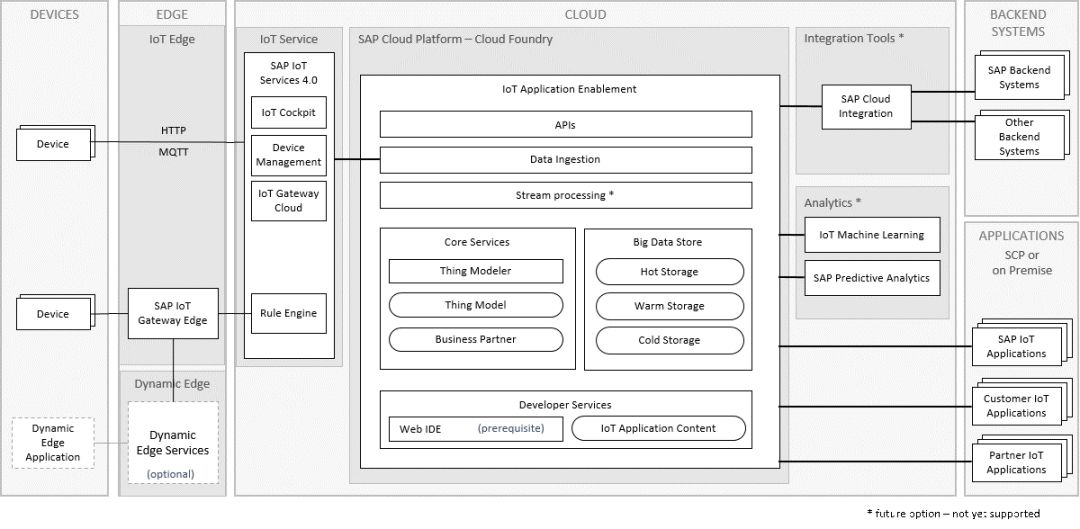Click the Big Data Store title
1080x529 pixels.
[667, 242]
